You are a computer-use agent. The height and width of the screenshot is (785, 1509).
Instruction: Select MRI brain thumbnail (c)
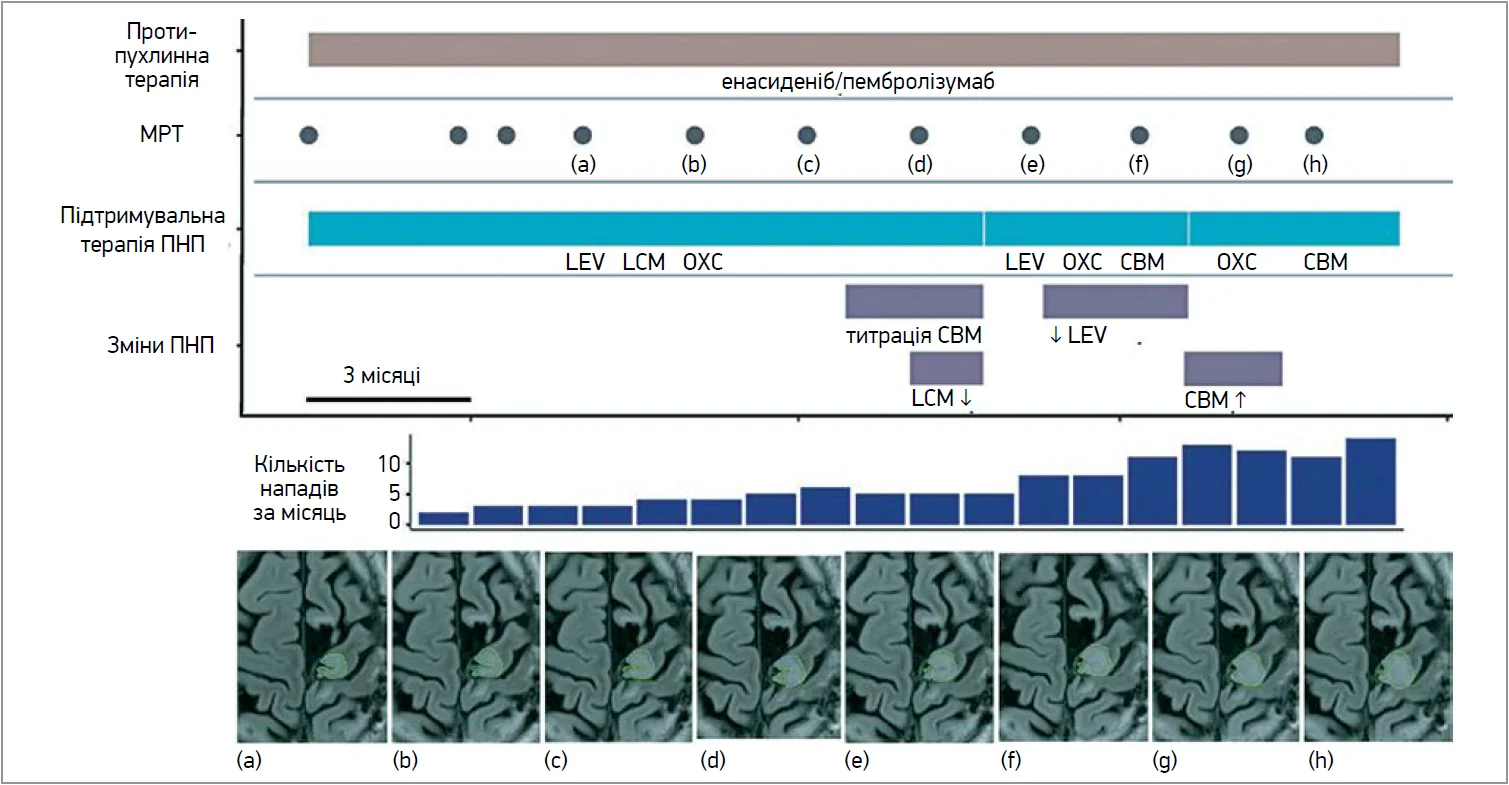[618, 645]
